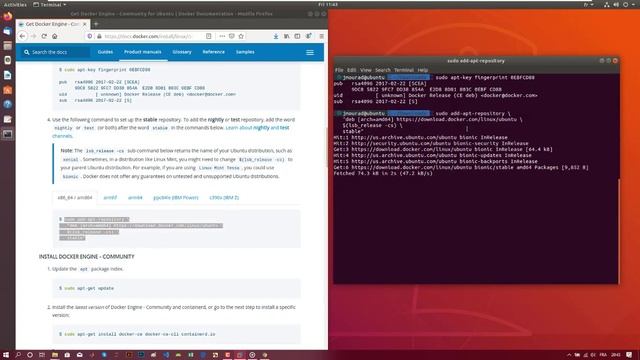
Task: Open the File menu in the terminal
Action: point(339,70)
